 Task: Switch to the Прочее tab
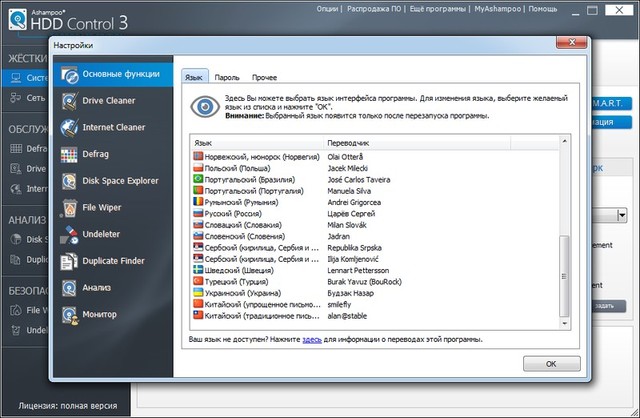click(264, 76)
